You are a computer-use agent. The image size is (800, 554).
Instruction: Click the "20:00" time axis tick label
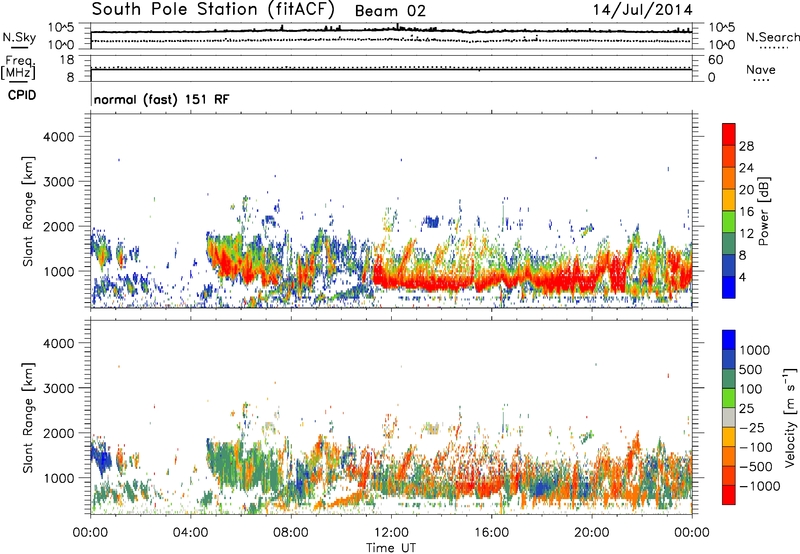coord(591,533)
